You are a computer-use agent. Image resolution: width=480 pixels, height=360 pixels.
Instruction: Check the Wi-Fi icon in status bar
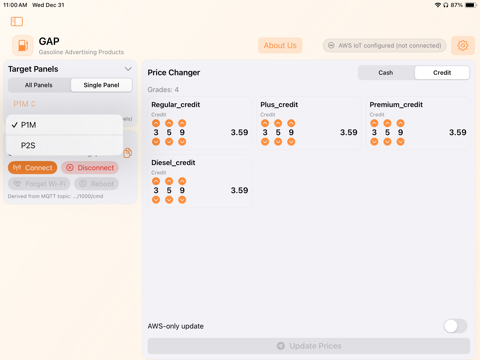[438, 5]
